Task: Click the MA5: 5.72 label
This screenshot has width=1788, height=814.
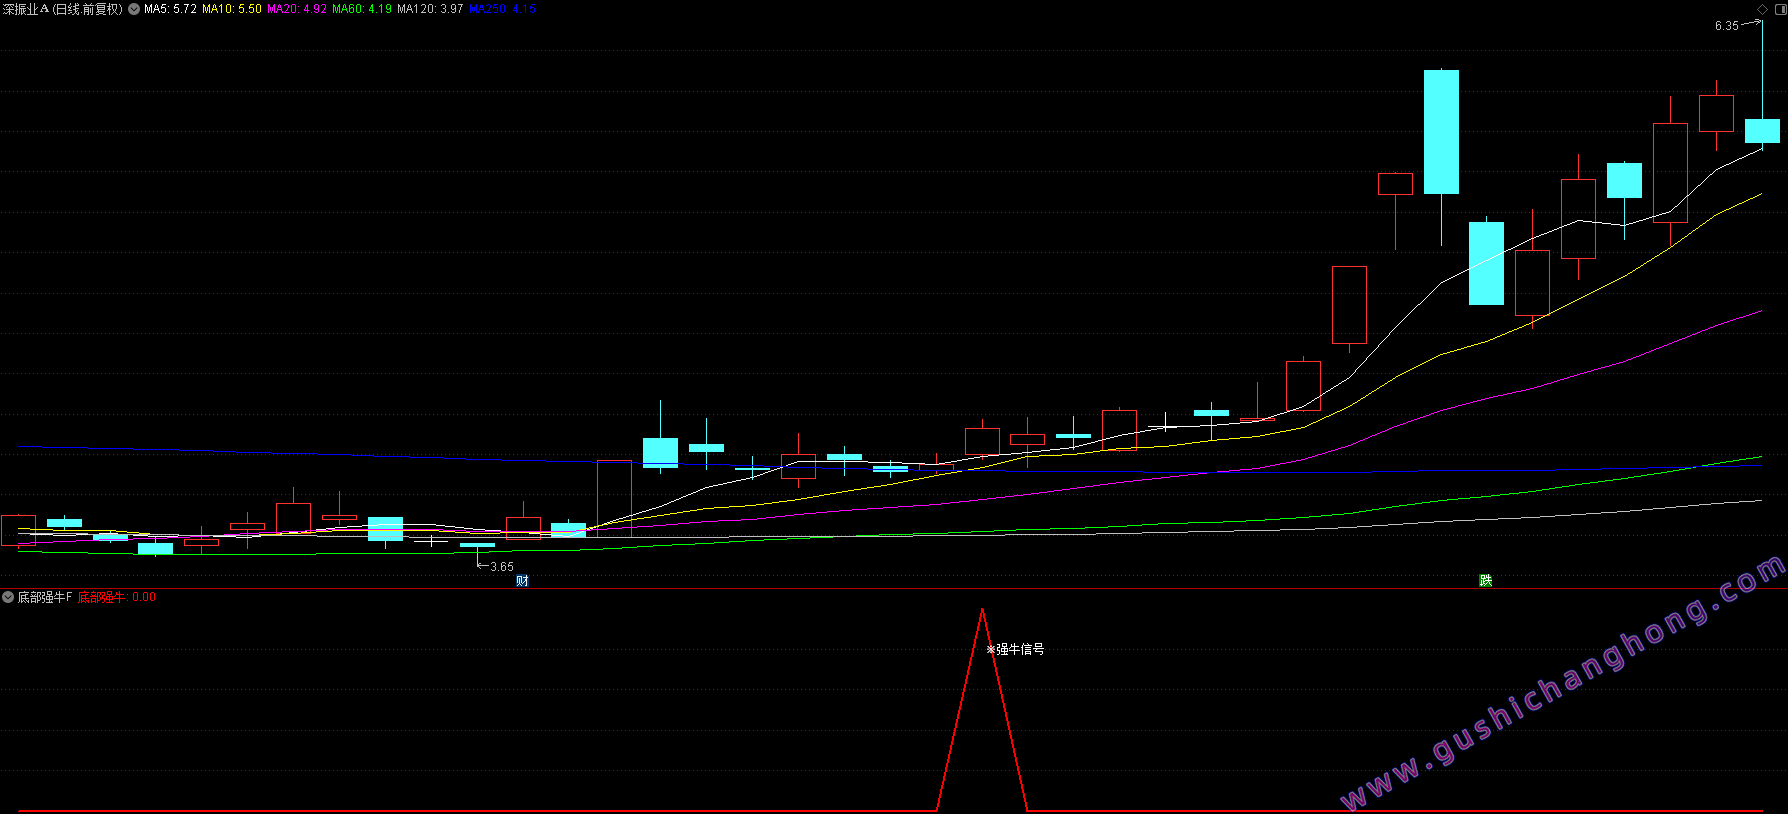Action: click(x=170, y=9)
